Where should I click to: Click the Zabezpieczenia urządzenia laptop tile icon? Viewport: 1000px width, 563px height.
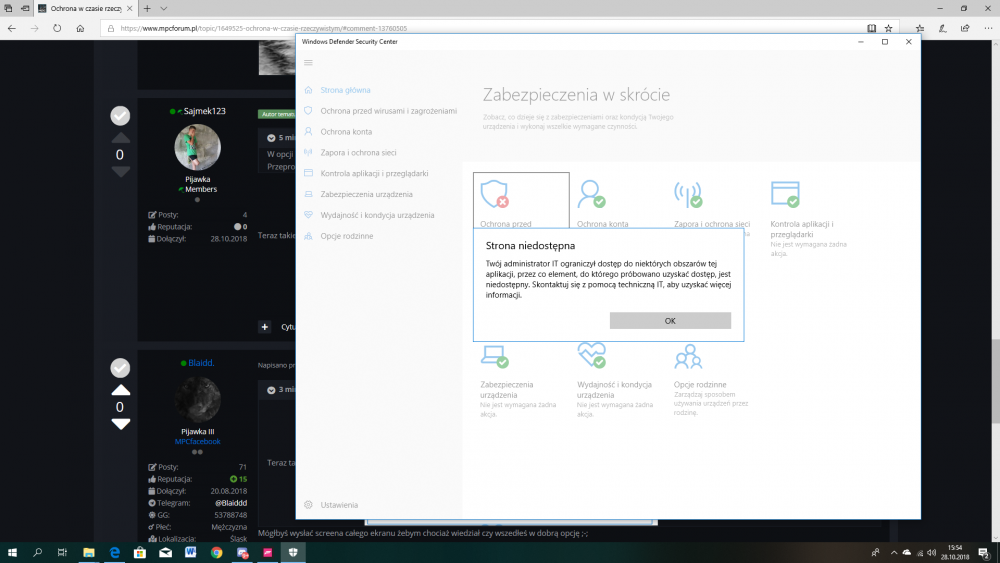[495, 356]
